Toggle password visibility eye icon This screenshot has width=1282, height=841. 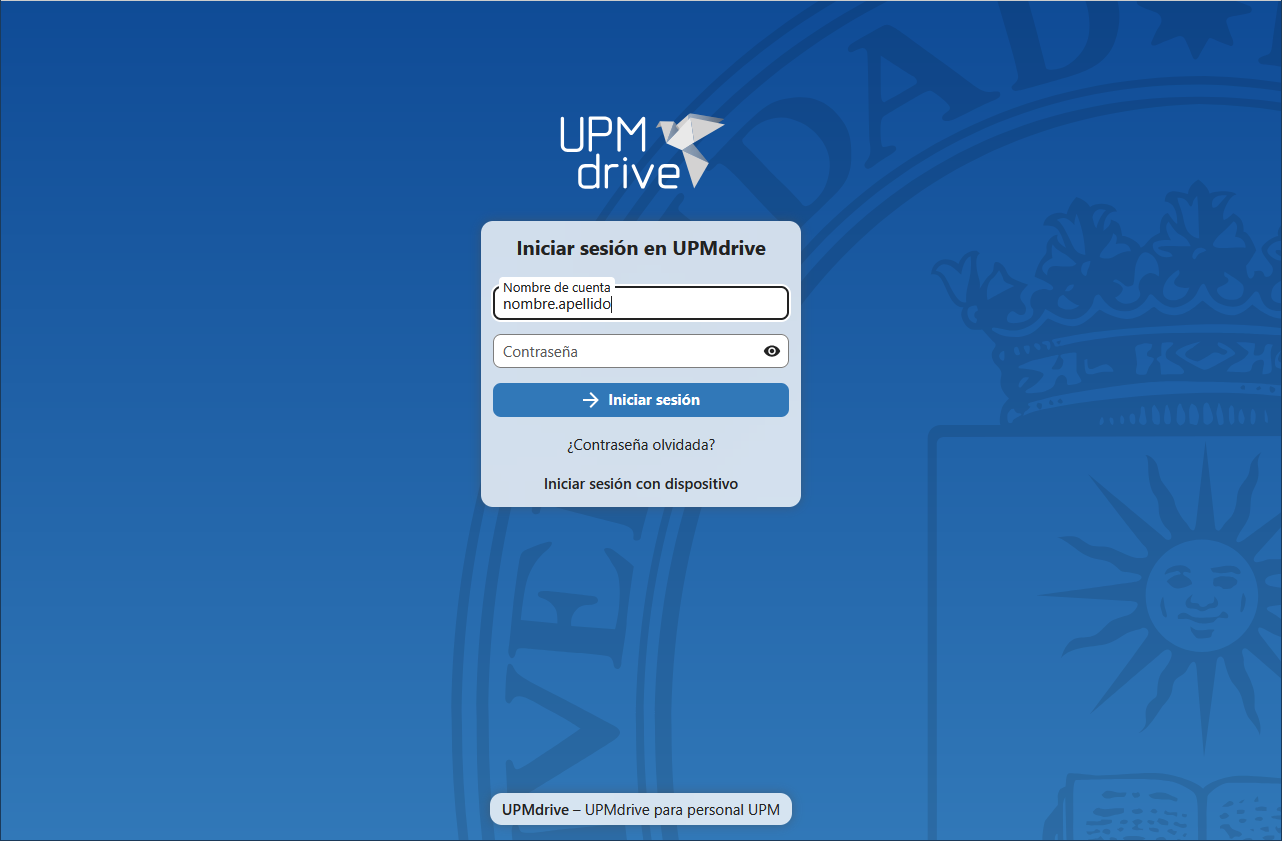(x=771, y=351)
